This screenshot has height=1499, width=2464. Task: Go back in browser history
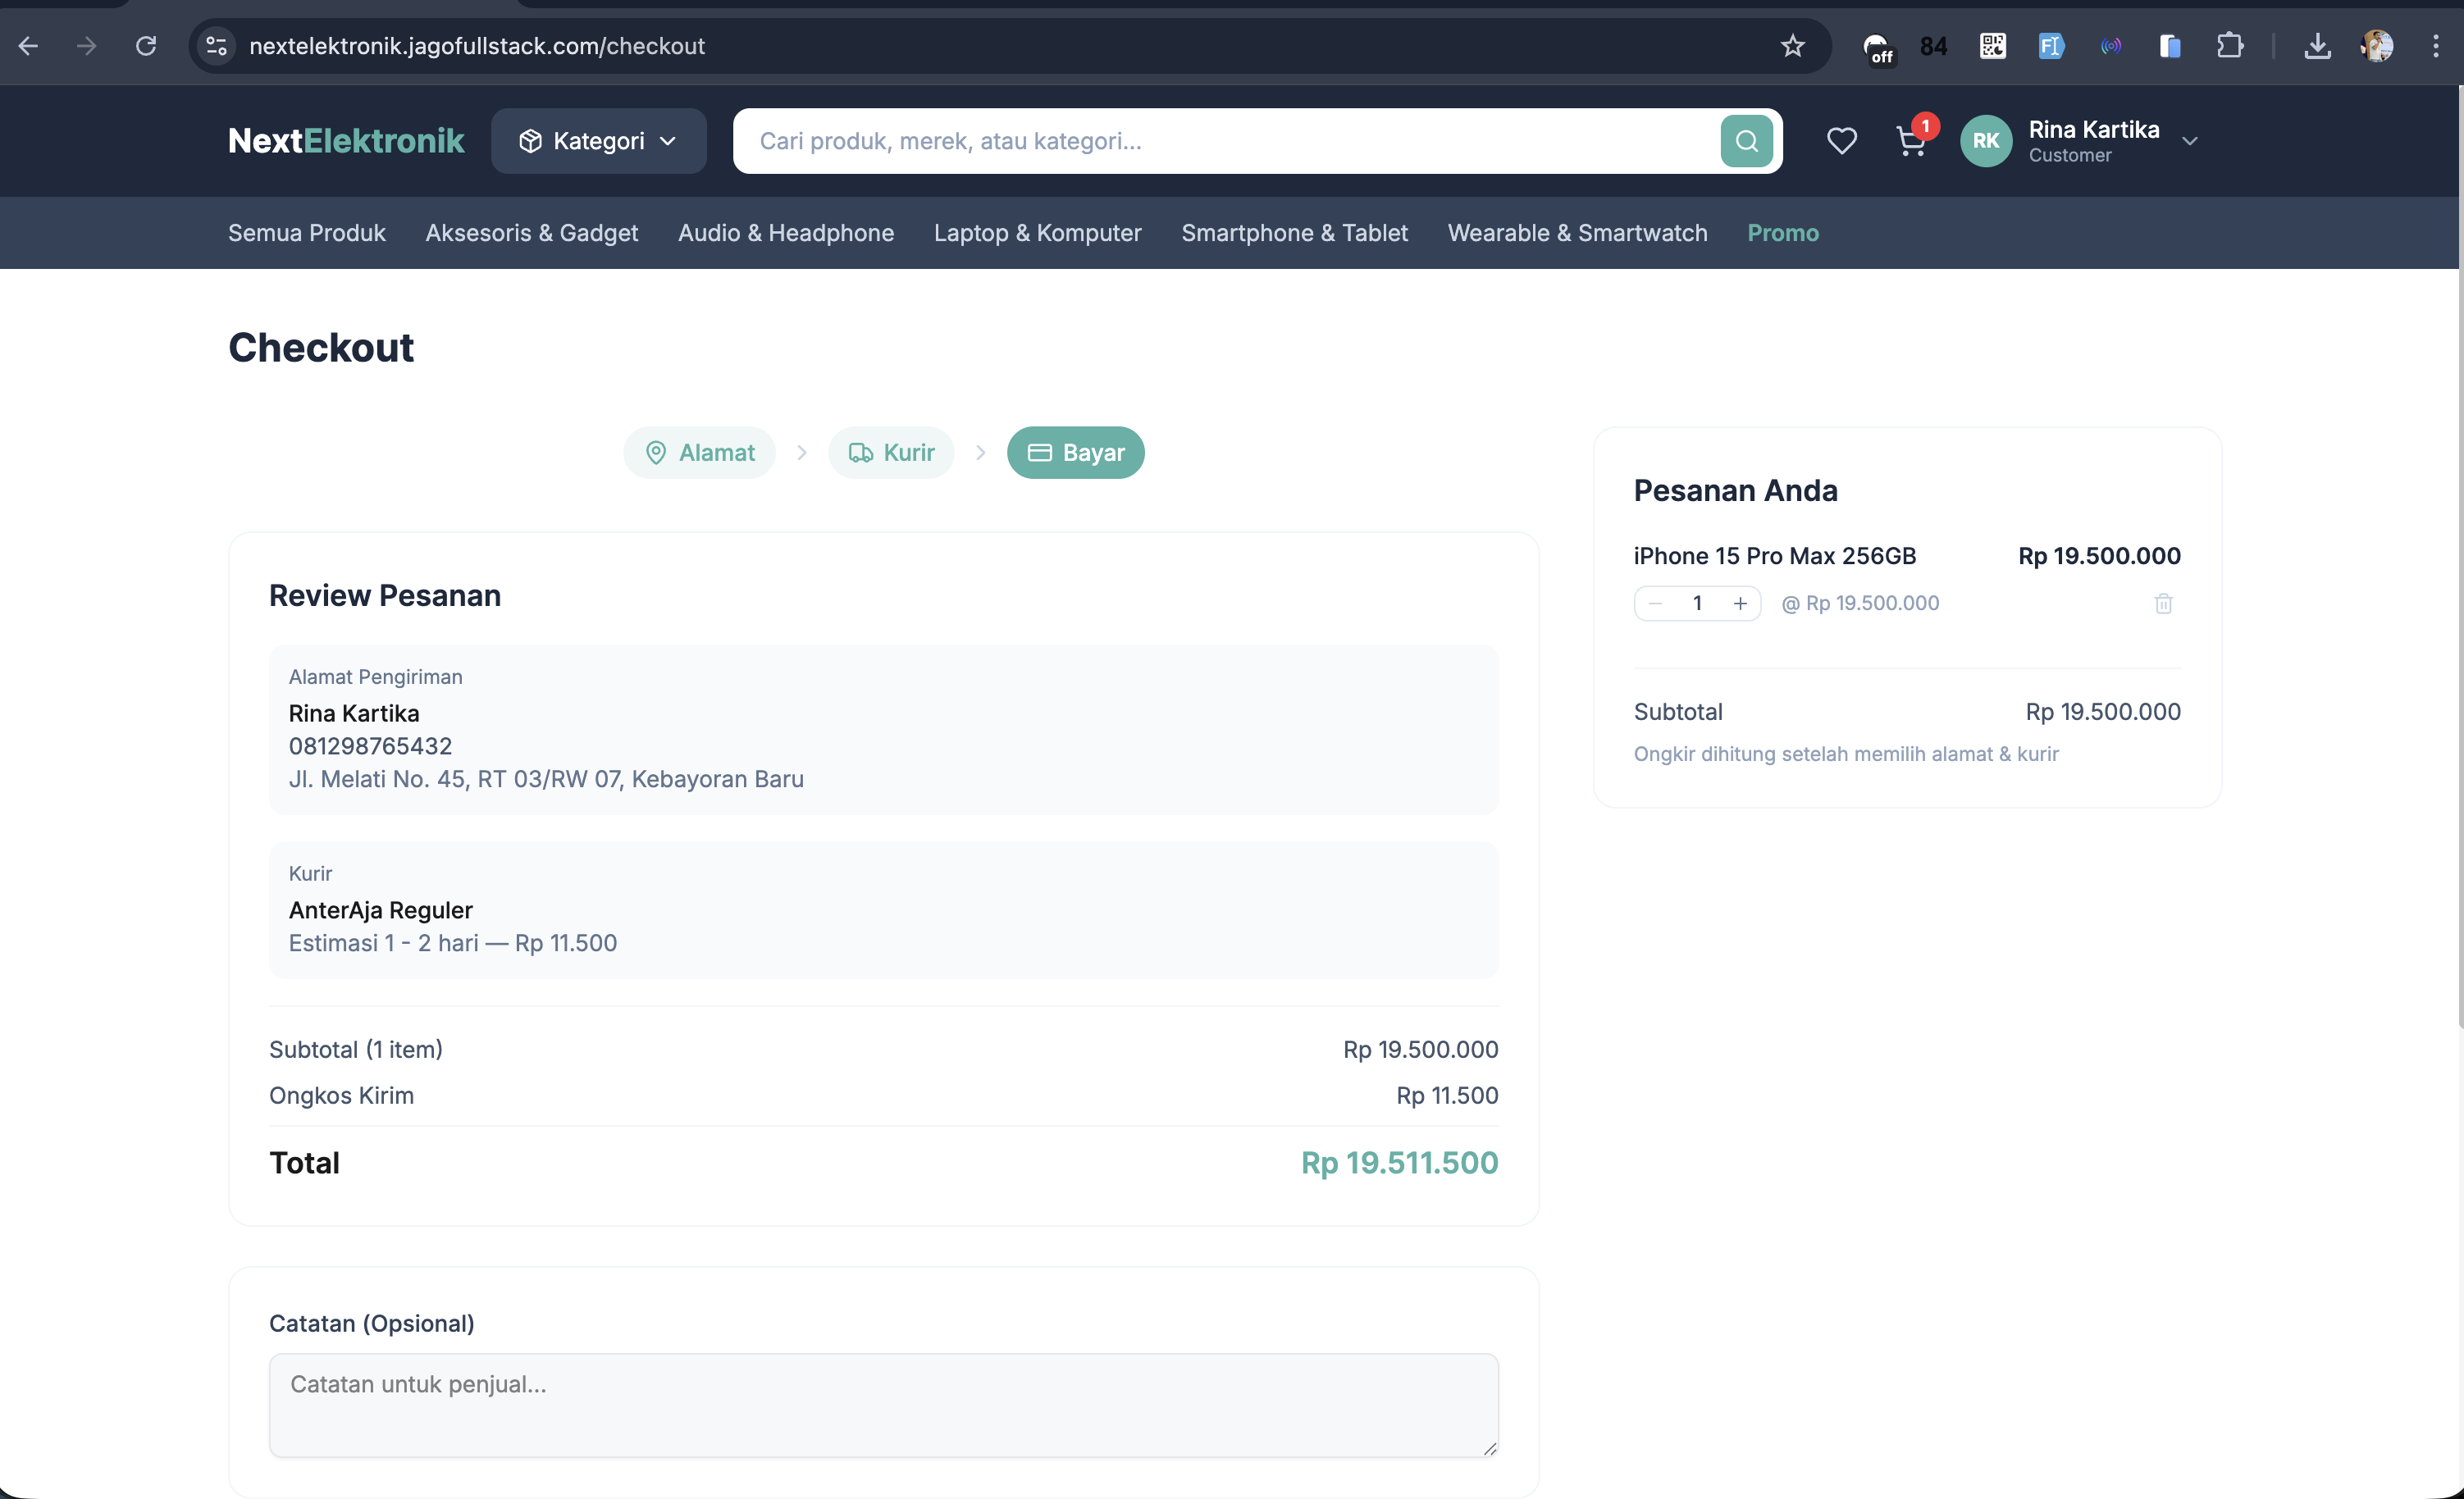click(x=28, y=46)
